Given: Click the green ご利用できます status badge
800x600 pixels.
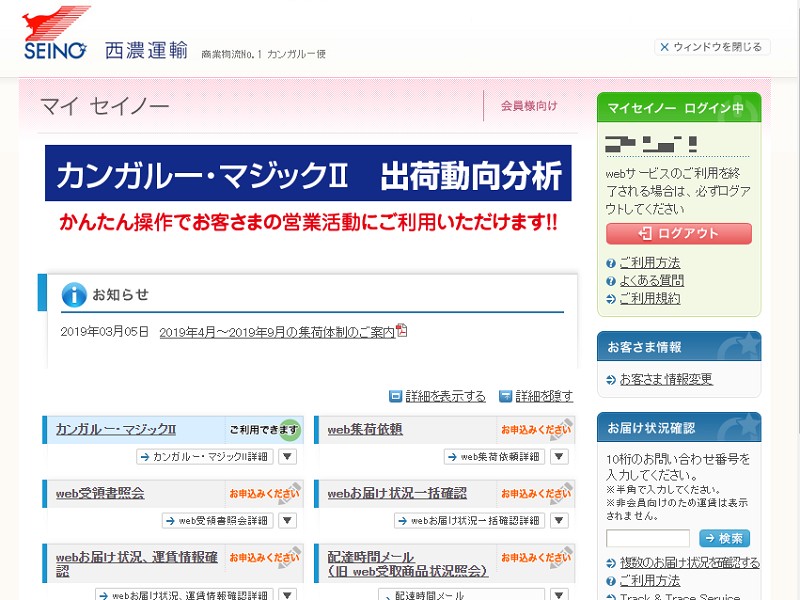Looking at the screenshot, I should [x=264, y=430].
